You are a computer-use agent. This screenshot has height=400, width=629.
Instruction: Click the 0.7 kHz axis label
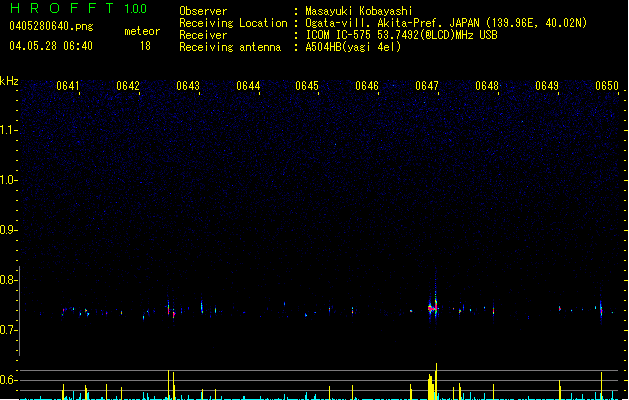point(8,330)
